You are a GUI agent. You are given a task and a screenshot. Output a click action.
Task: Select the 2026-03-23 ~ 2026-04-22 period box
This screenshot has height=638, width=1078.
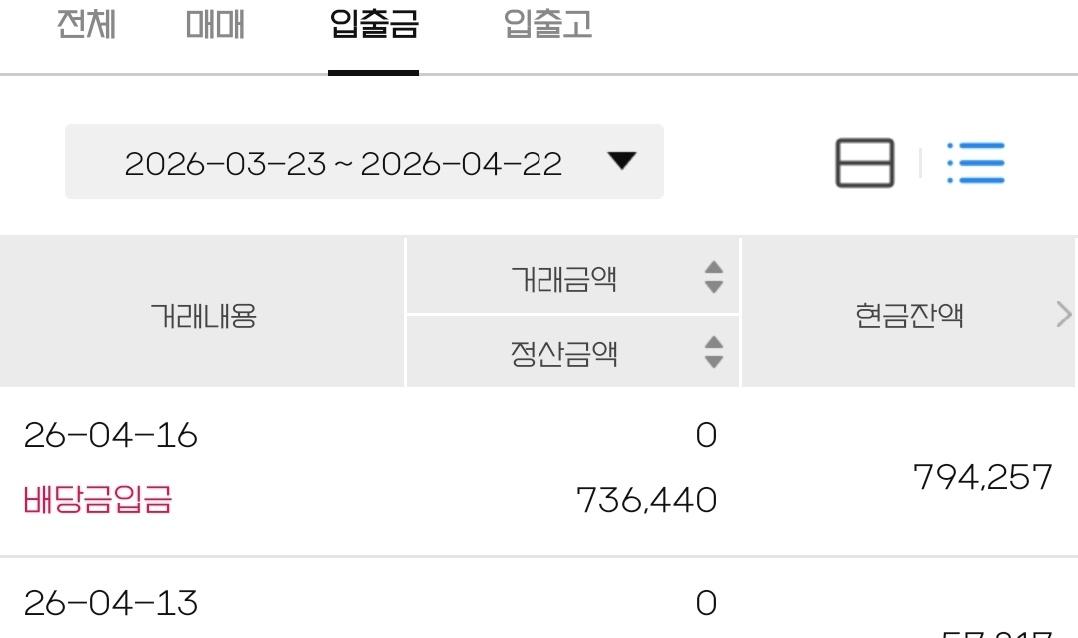coord(364,162)
